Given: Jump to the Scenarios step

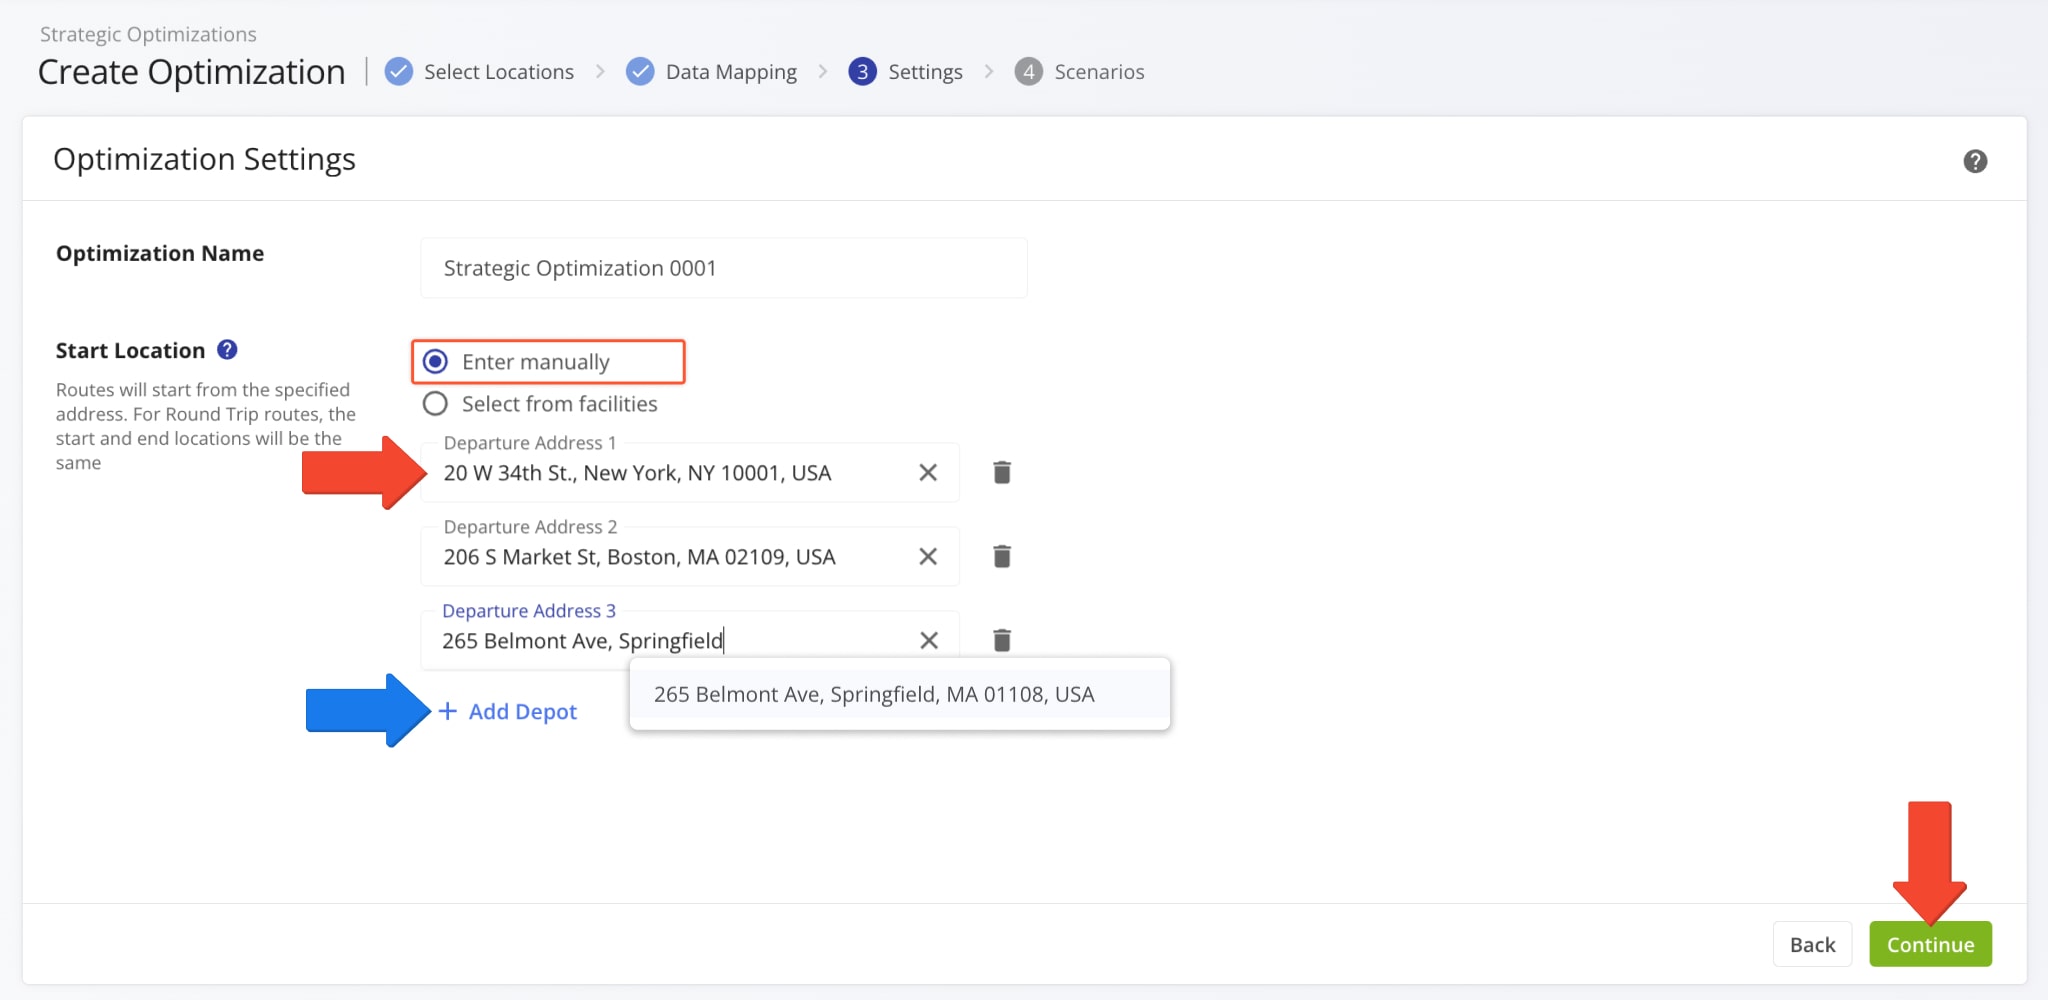Looking at the screenshot, I should pos(1099,71).
